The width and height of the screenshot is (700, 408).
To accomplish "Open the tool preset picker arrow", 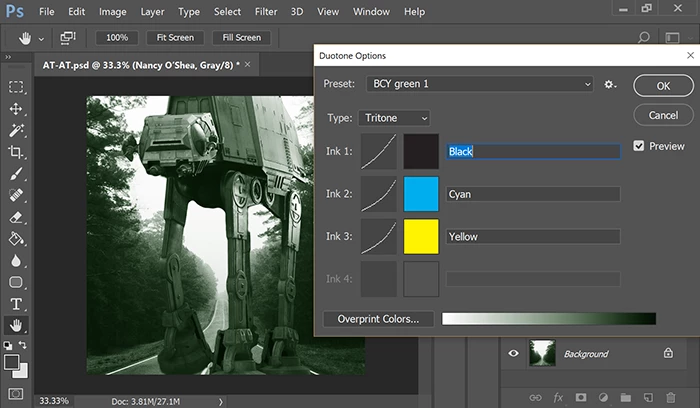I will (41, 39).
